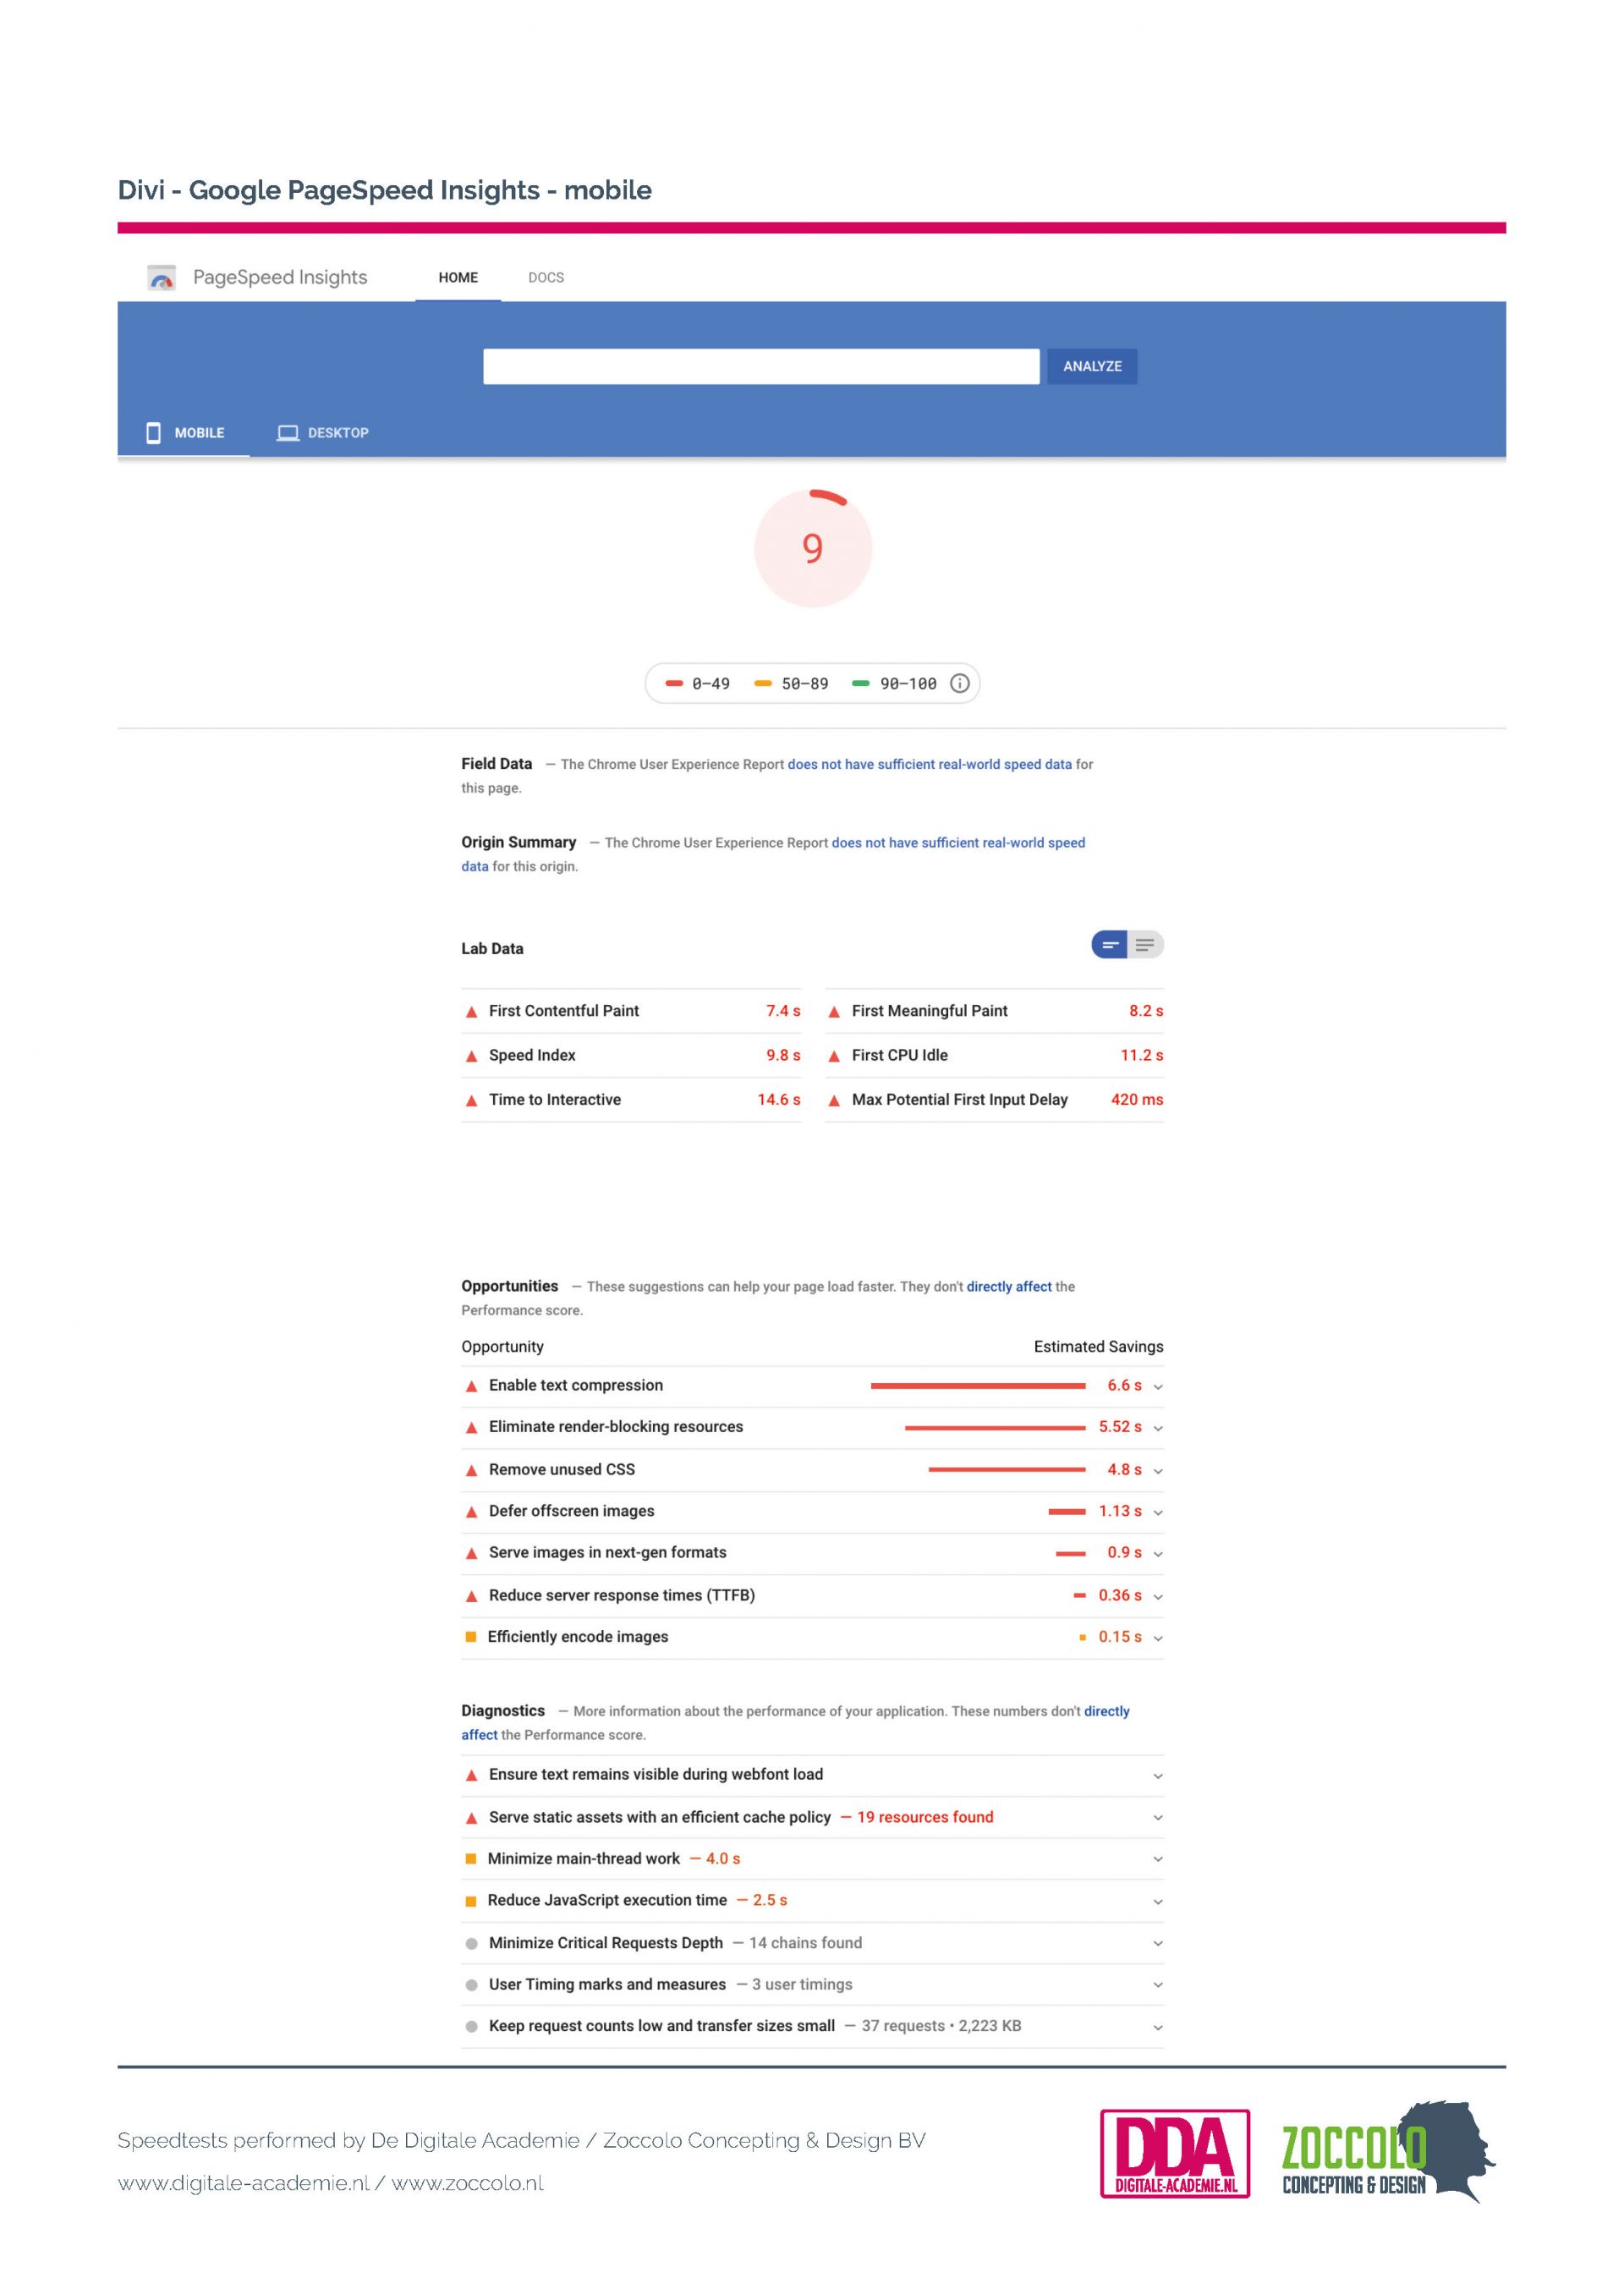Screen dimensions: 1624x2278
Task: Expand the Efficiently encode images chevron
Action: (1158, 1638)
